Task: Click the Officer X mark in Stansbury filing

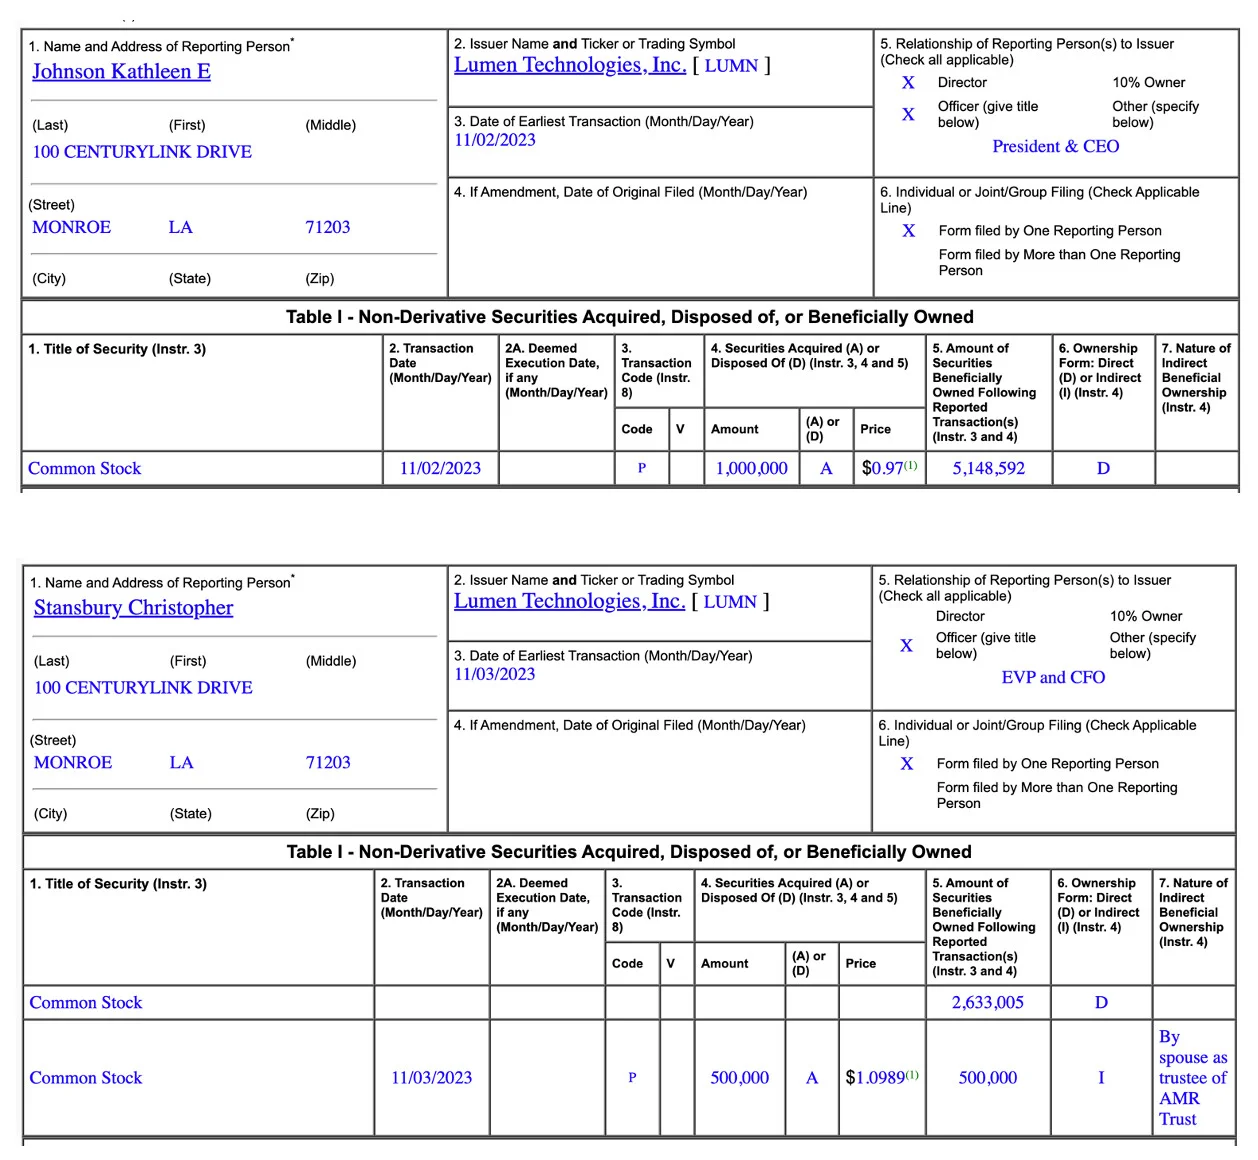Action: pos(906,645)
